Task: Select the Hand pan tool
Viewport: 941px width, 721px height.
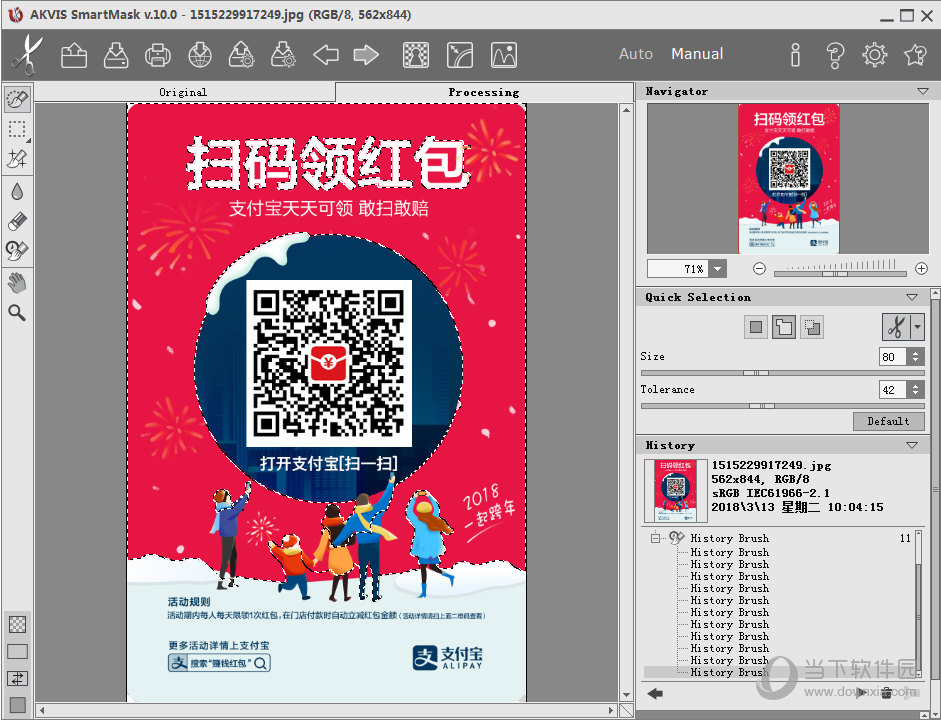Action: click(17, 283)
